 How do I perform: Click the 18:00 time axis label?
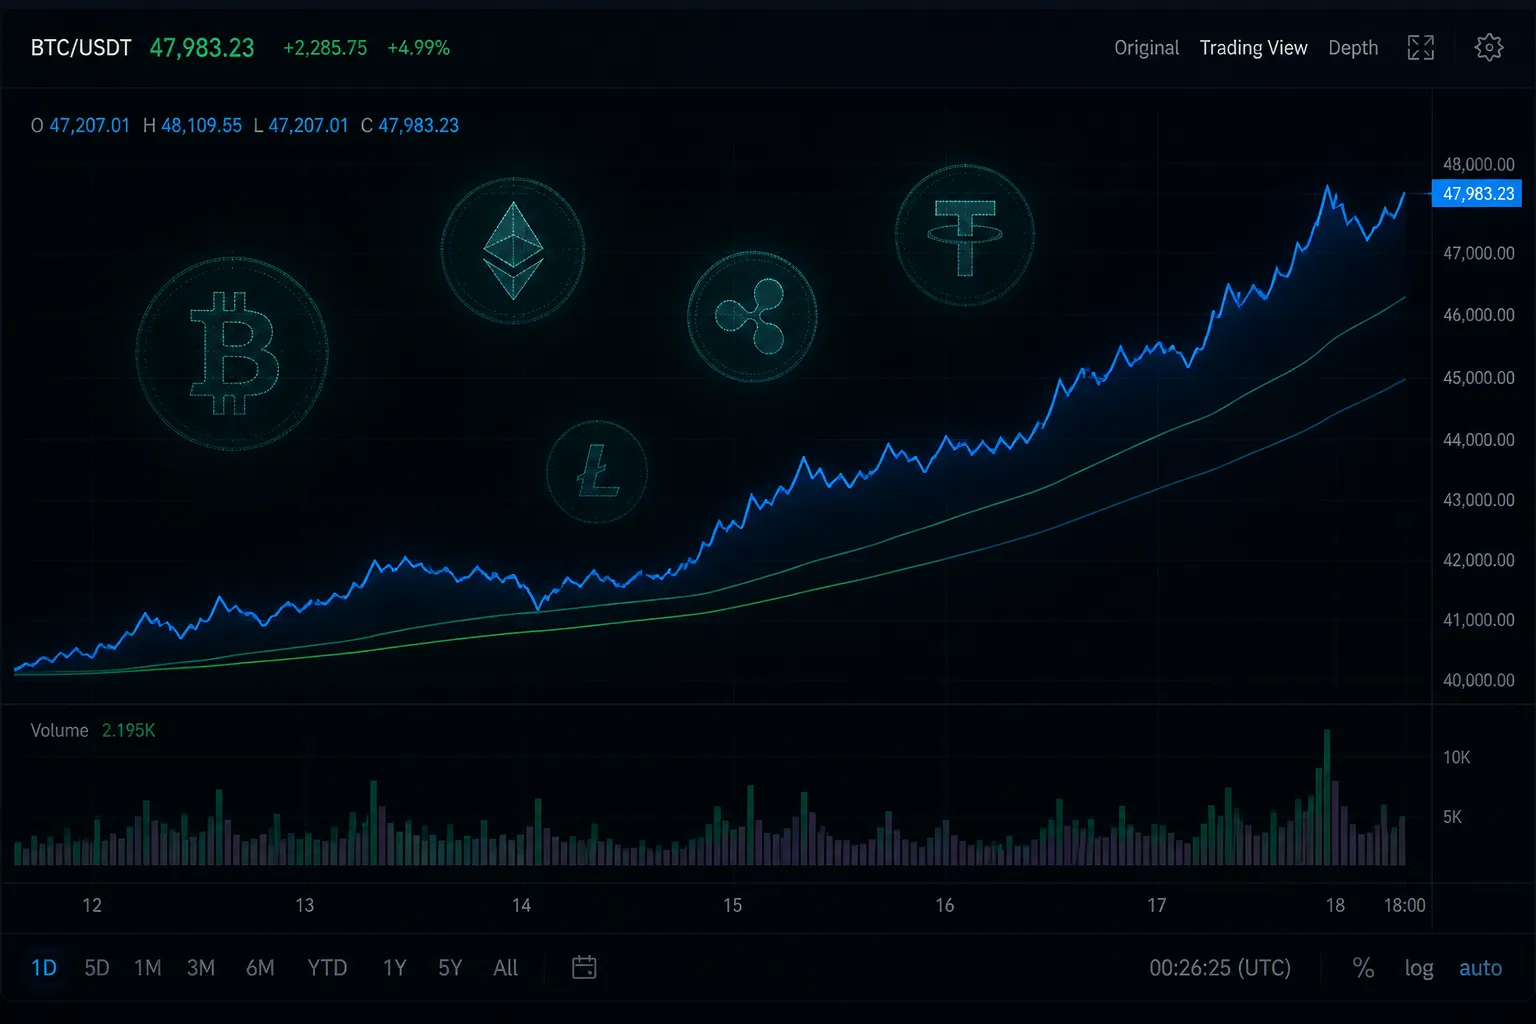pyautogui.click(x=1404, y=905)
